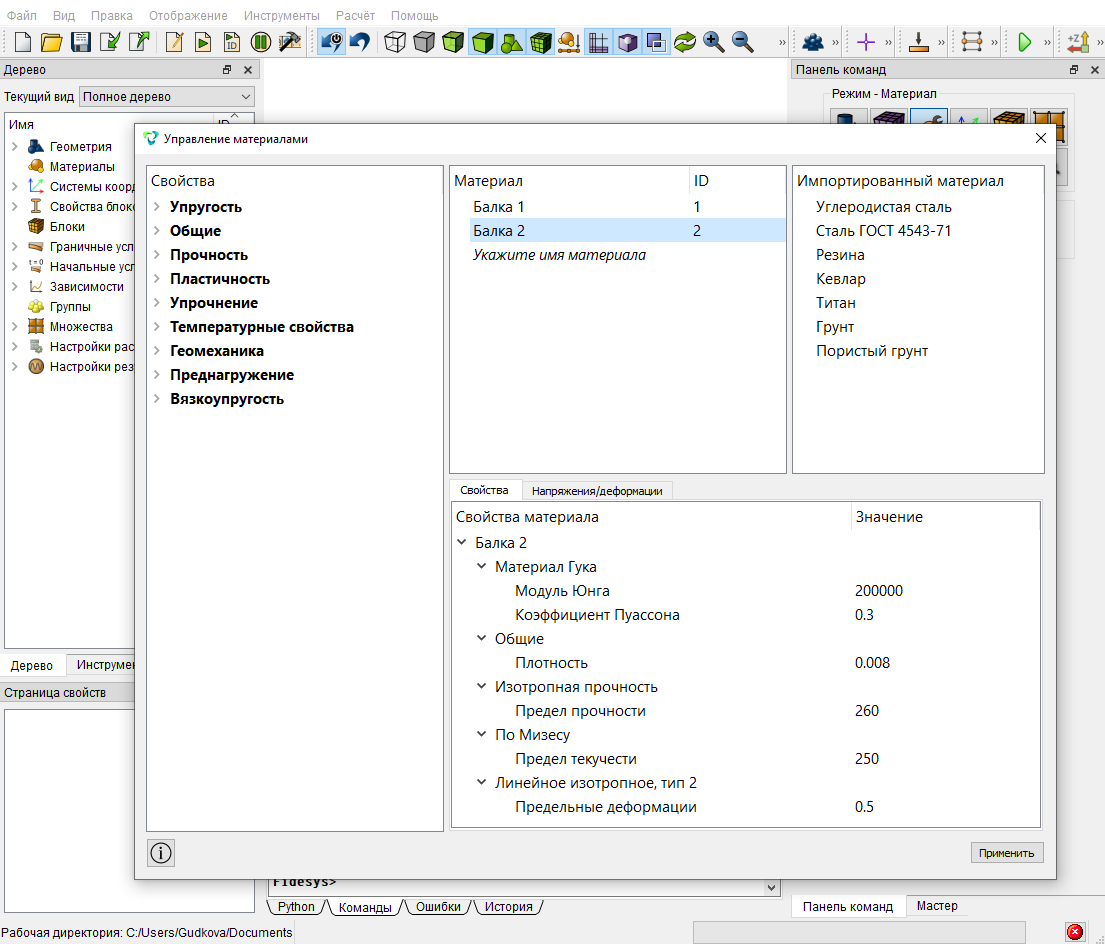Click the download-to-tray arrow icon

[x=918, y=42]
